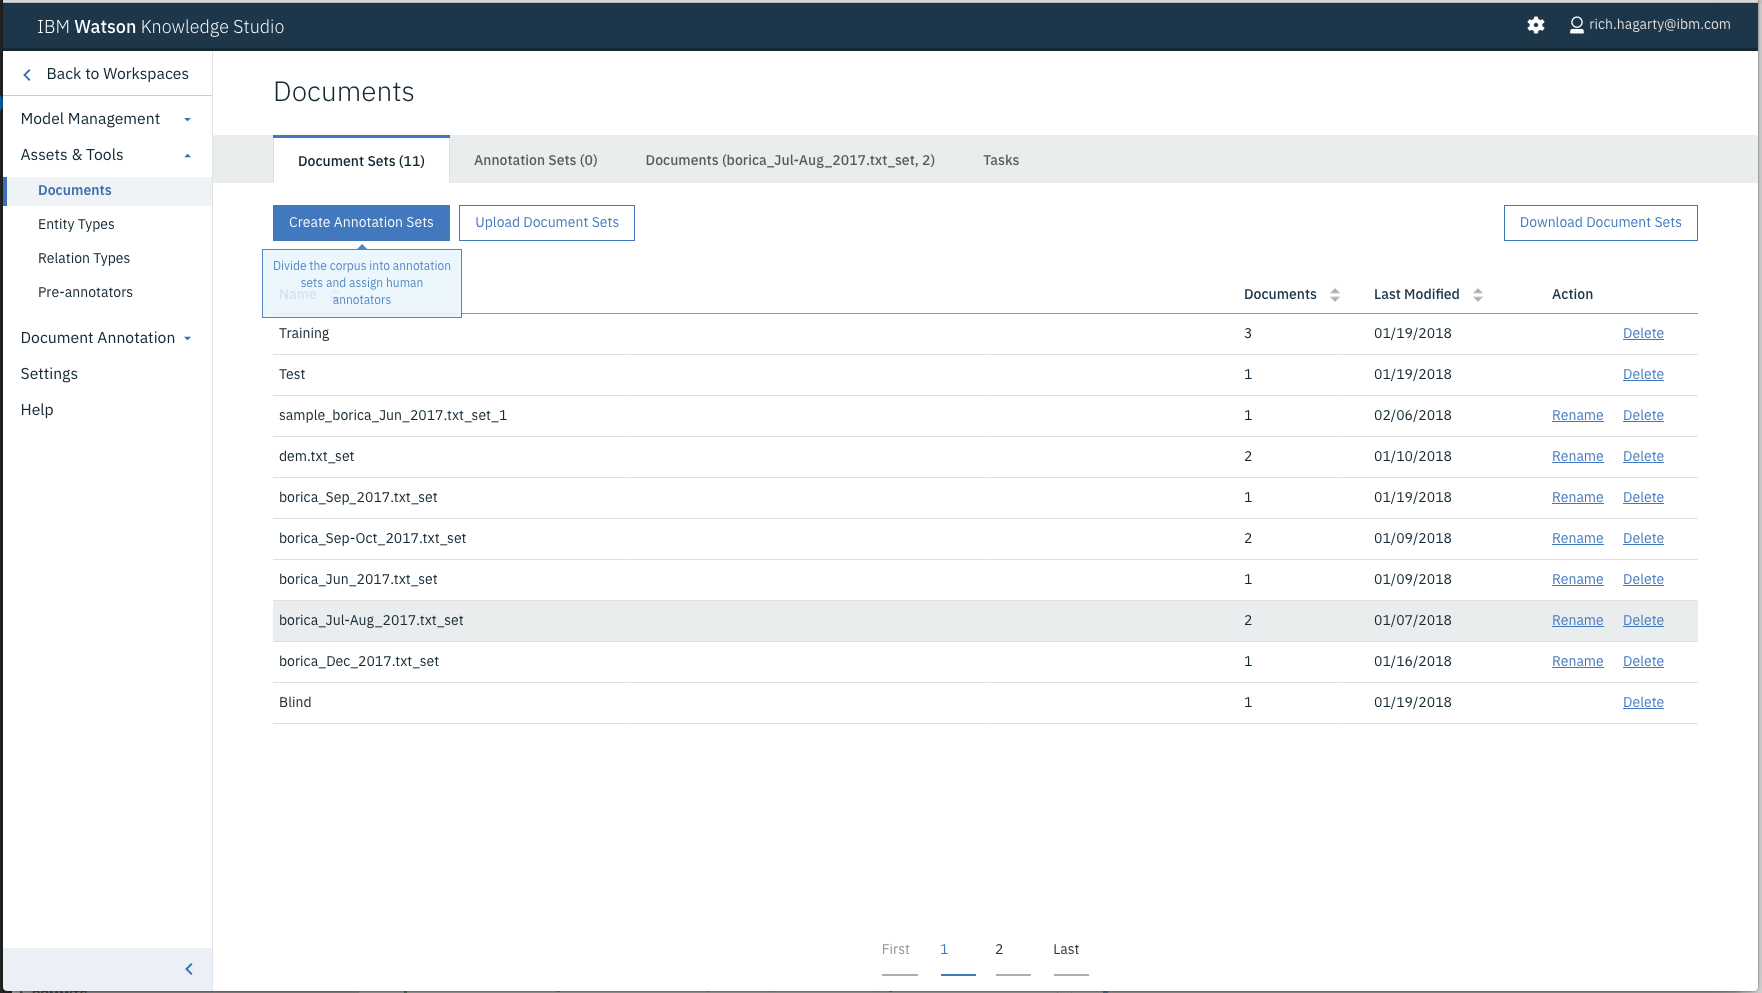Click the user profile icon

[1577, 25]
